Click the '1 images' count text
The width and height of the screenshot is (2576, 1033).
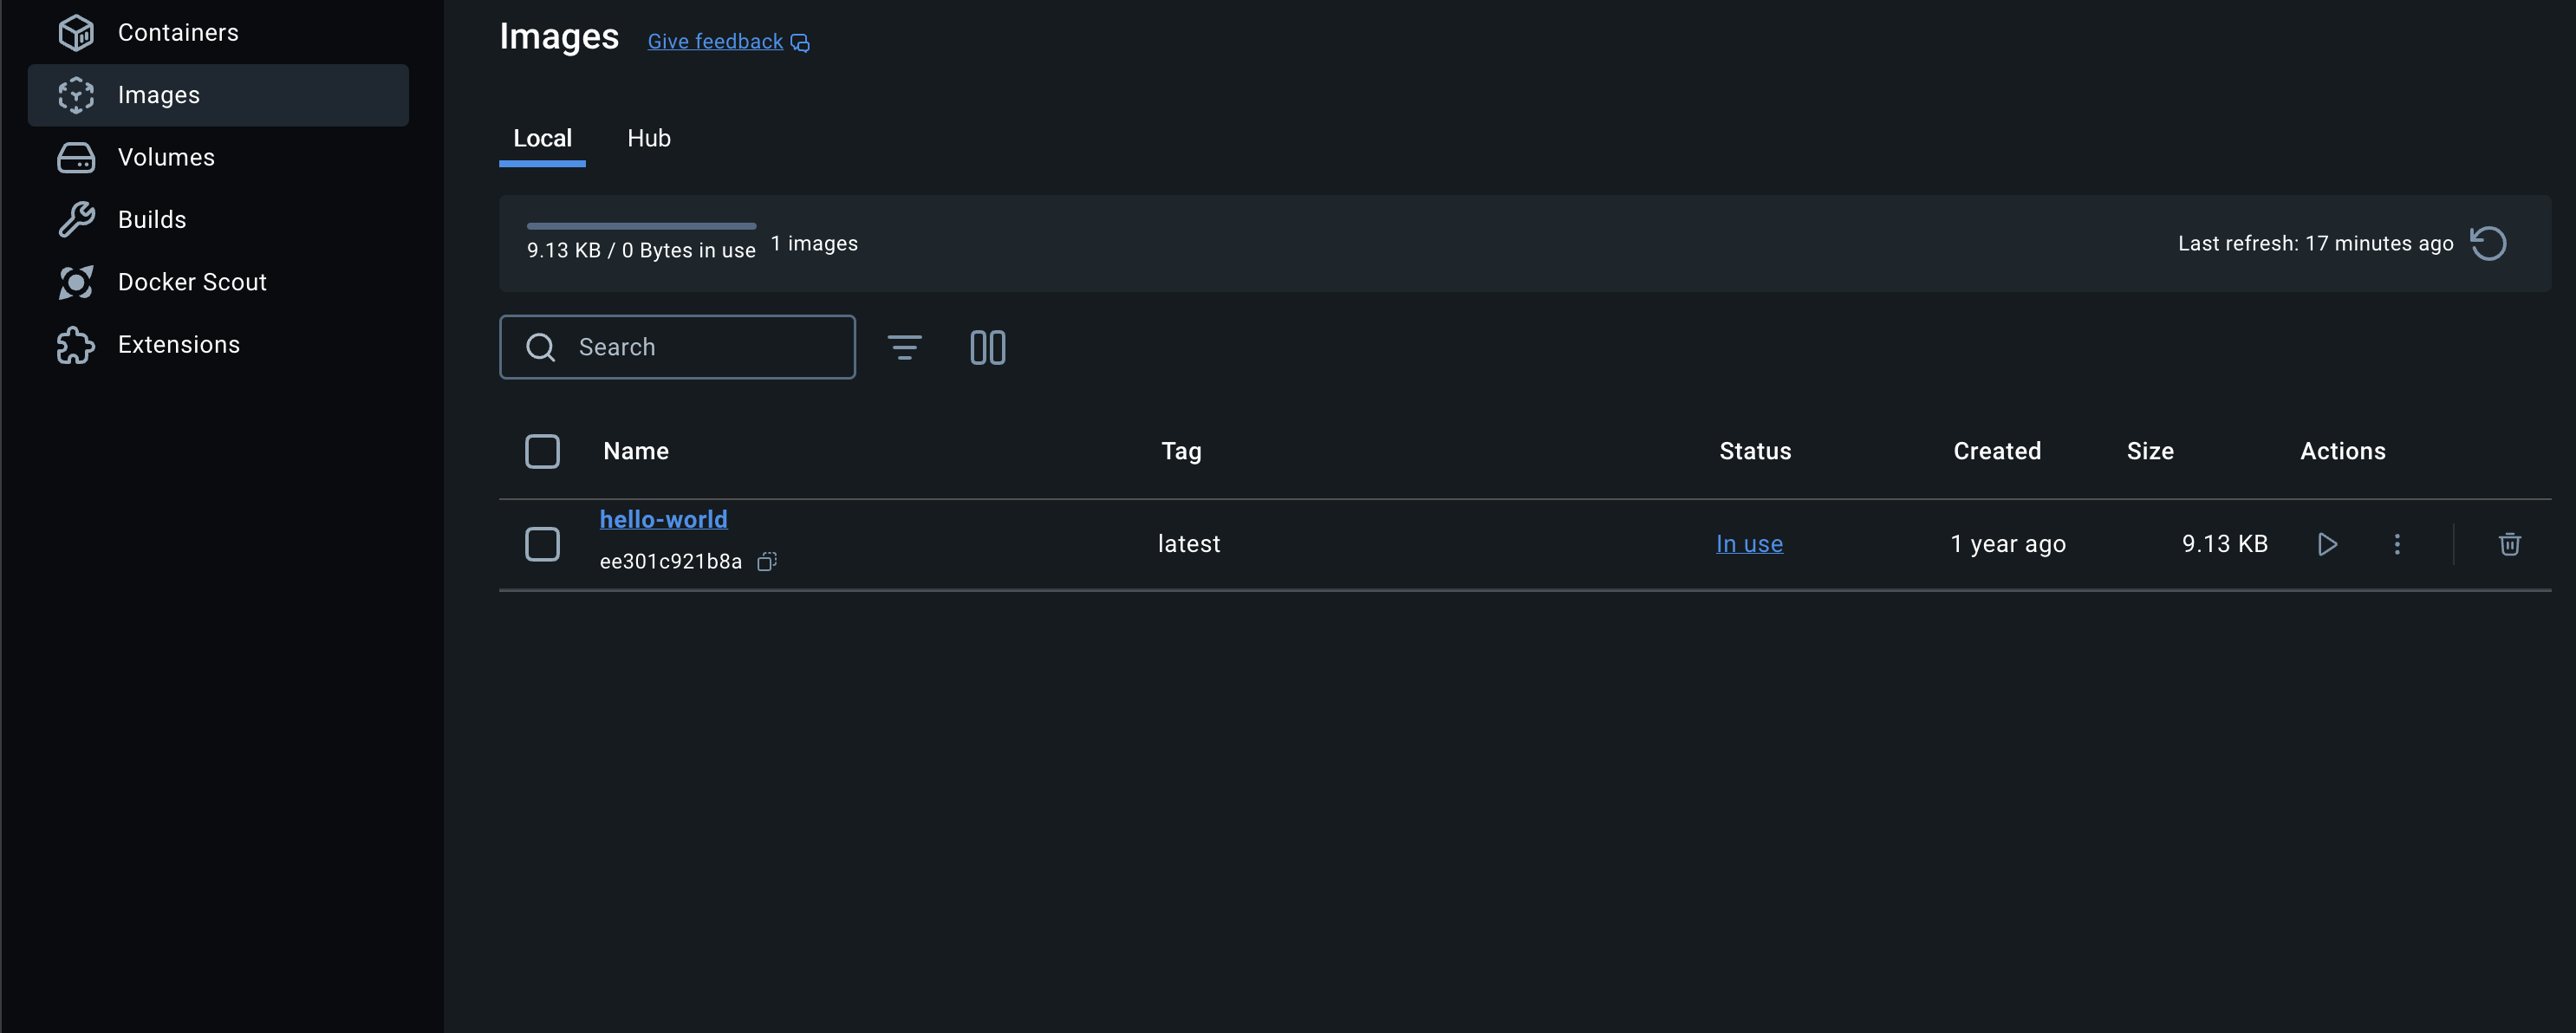814,243
